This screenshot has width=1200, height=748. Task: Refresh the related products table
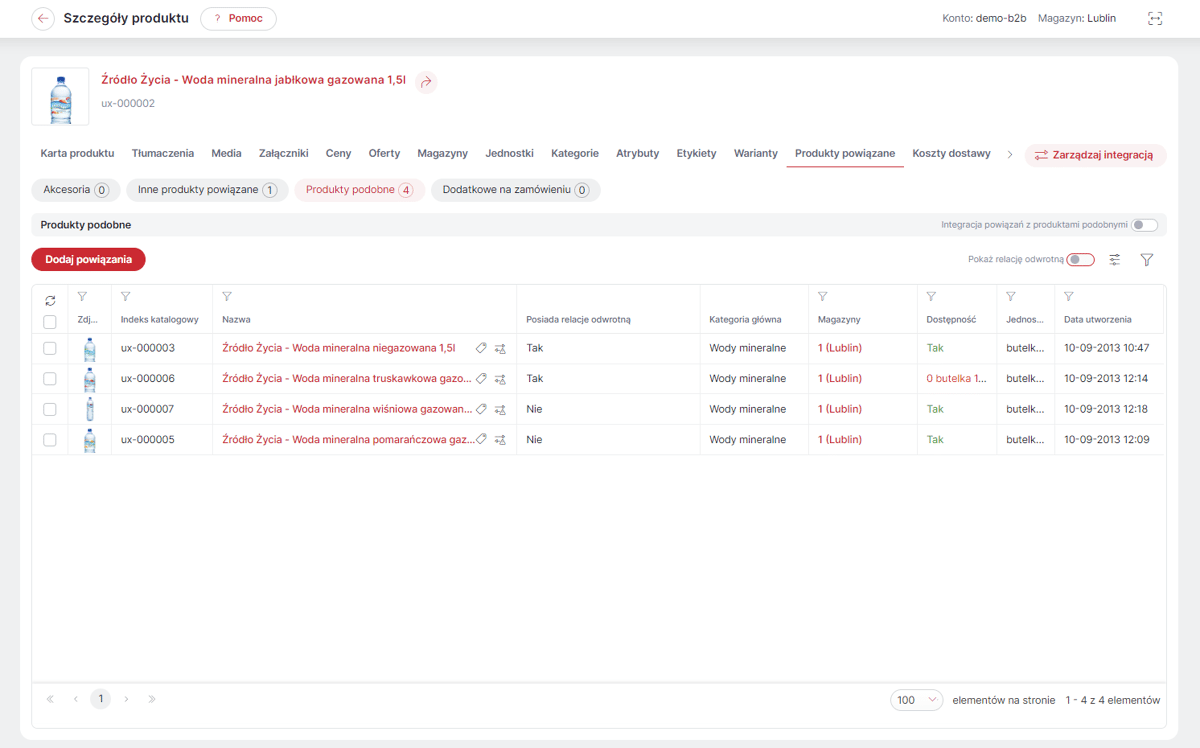tap(50, 300)
